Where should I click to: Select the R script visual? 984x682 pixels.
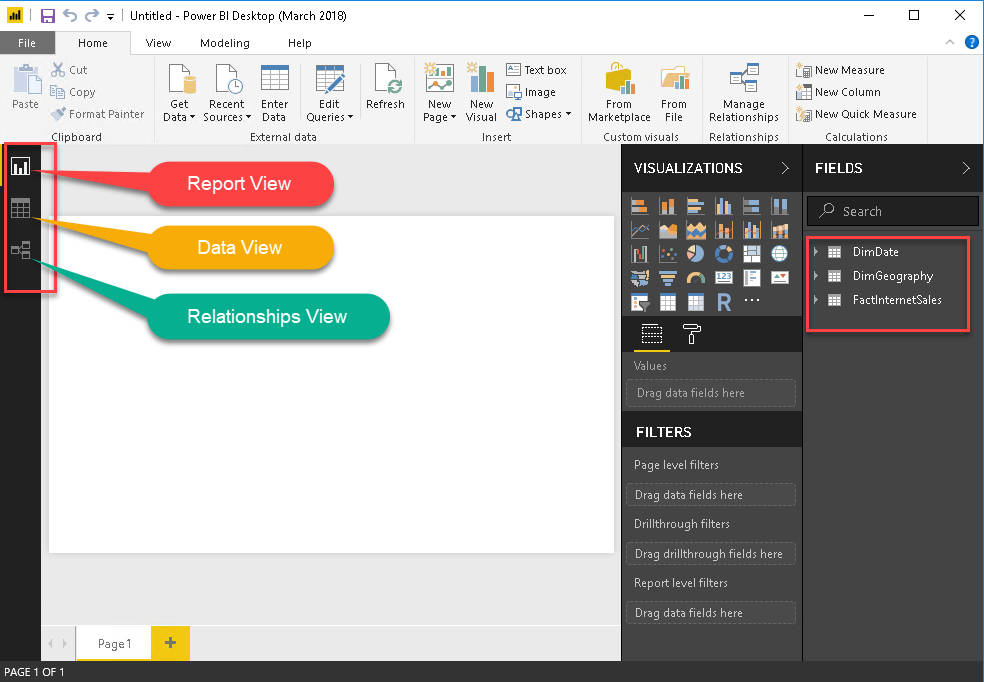pos(723,301)
